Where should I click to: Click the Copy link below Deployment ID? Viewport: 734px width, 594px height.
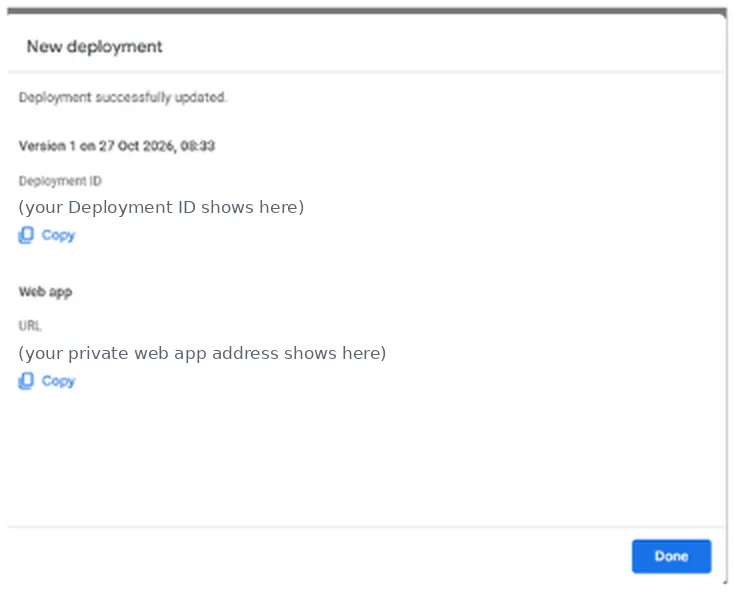pos(58,235)
